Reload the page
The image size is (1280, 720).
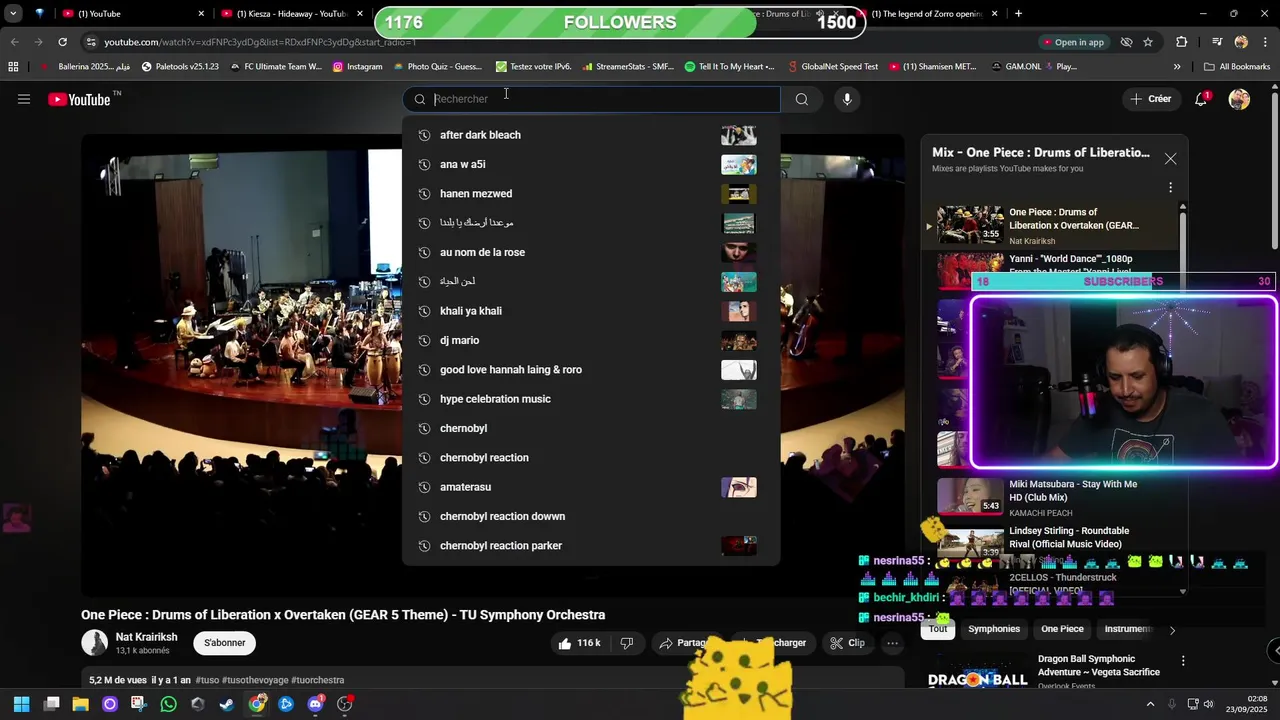tap(62, 42)
